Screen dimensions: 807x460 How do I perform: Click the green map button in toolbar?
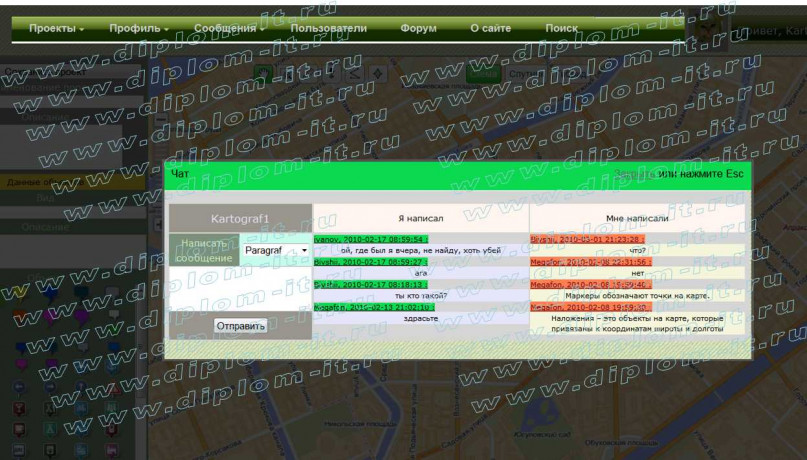click(x=483, y=74)
